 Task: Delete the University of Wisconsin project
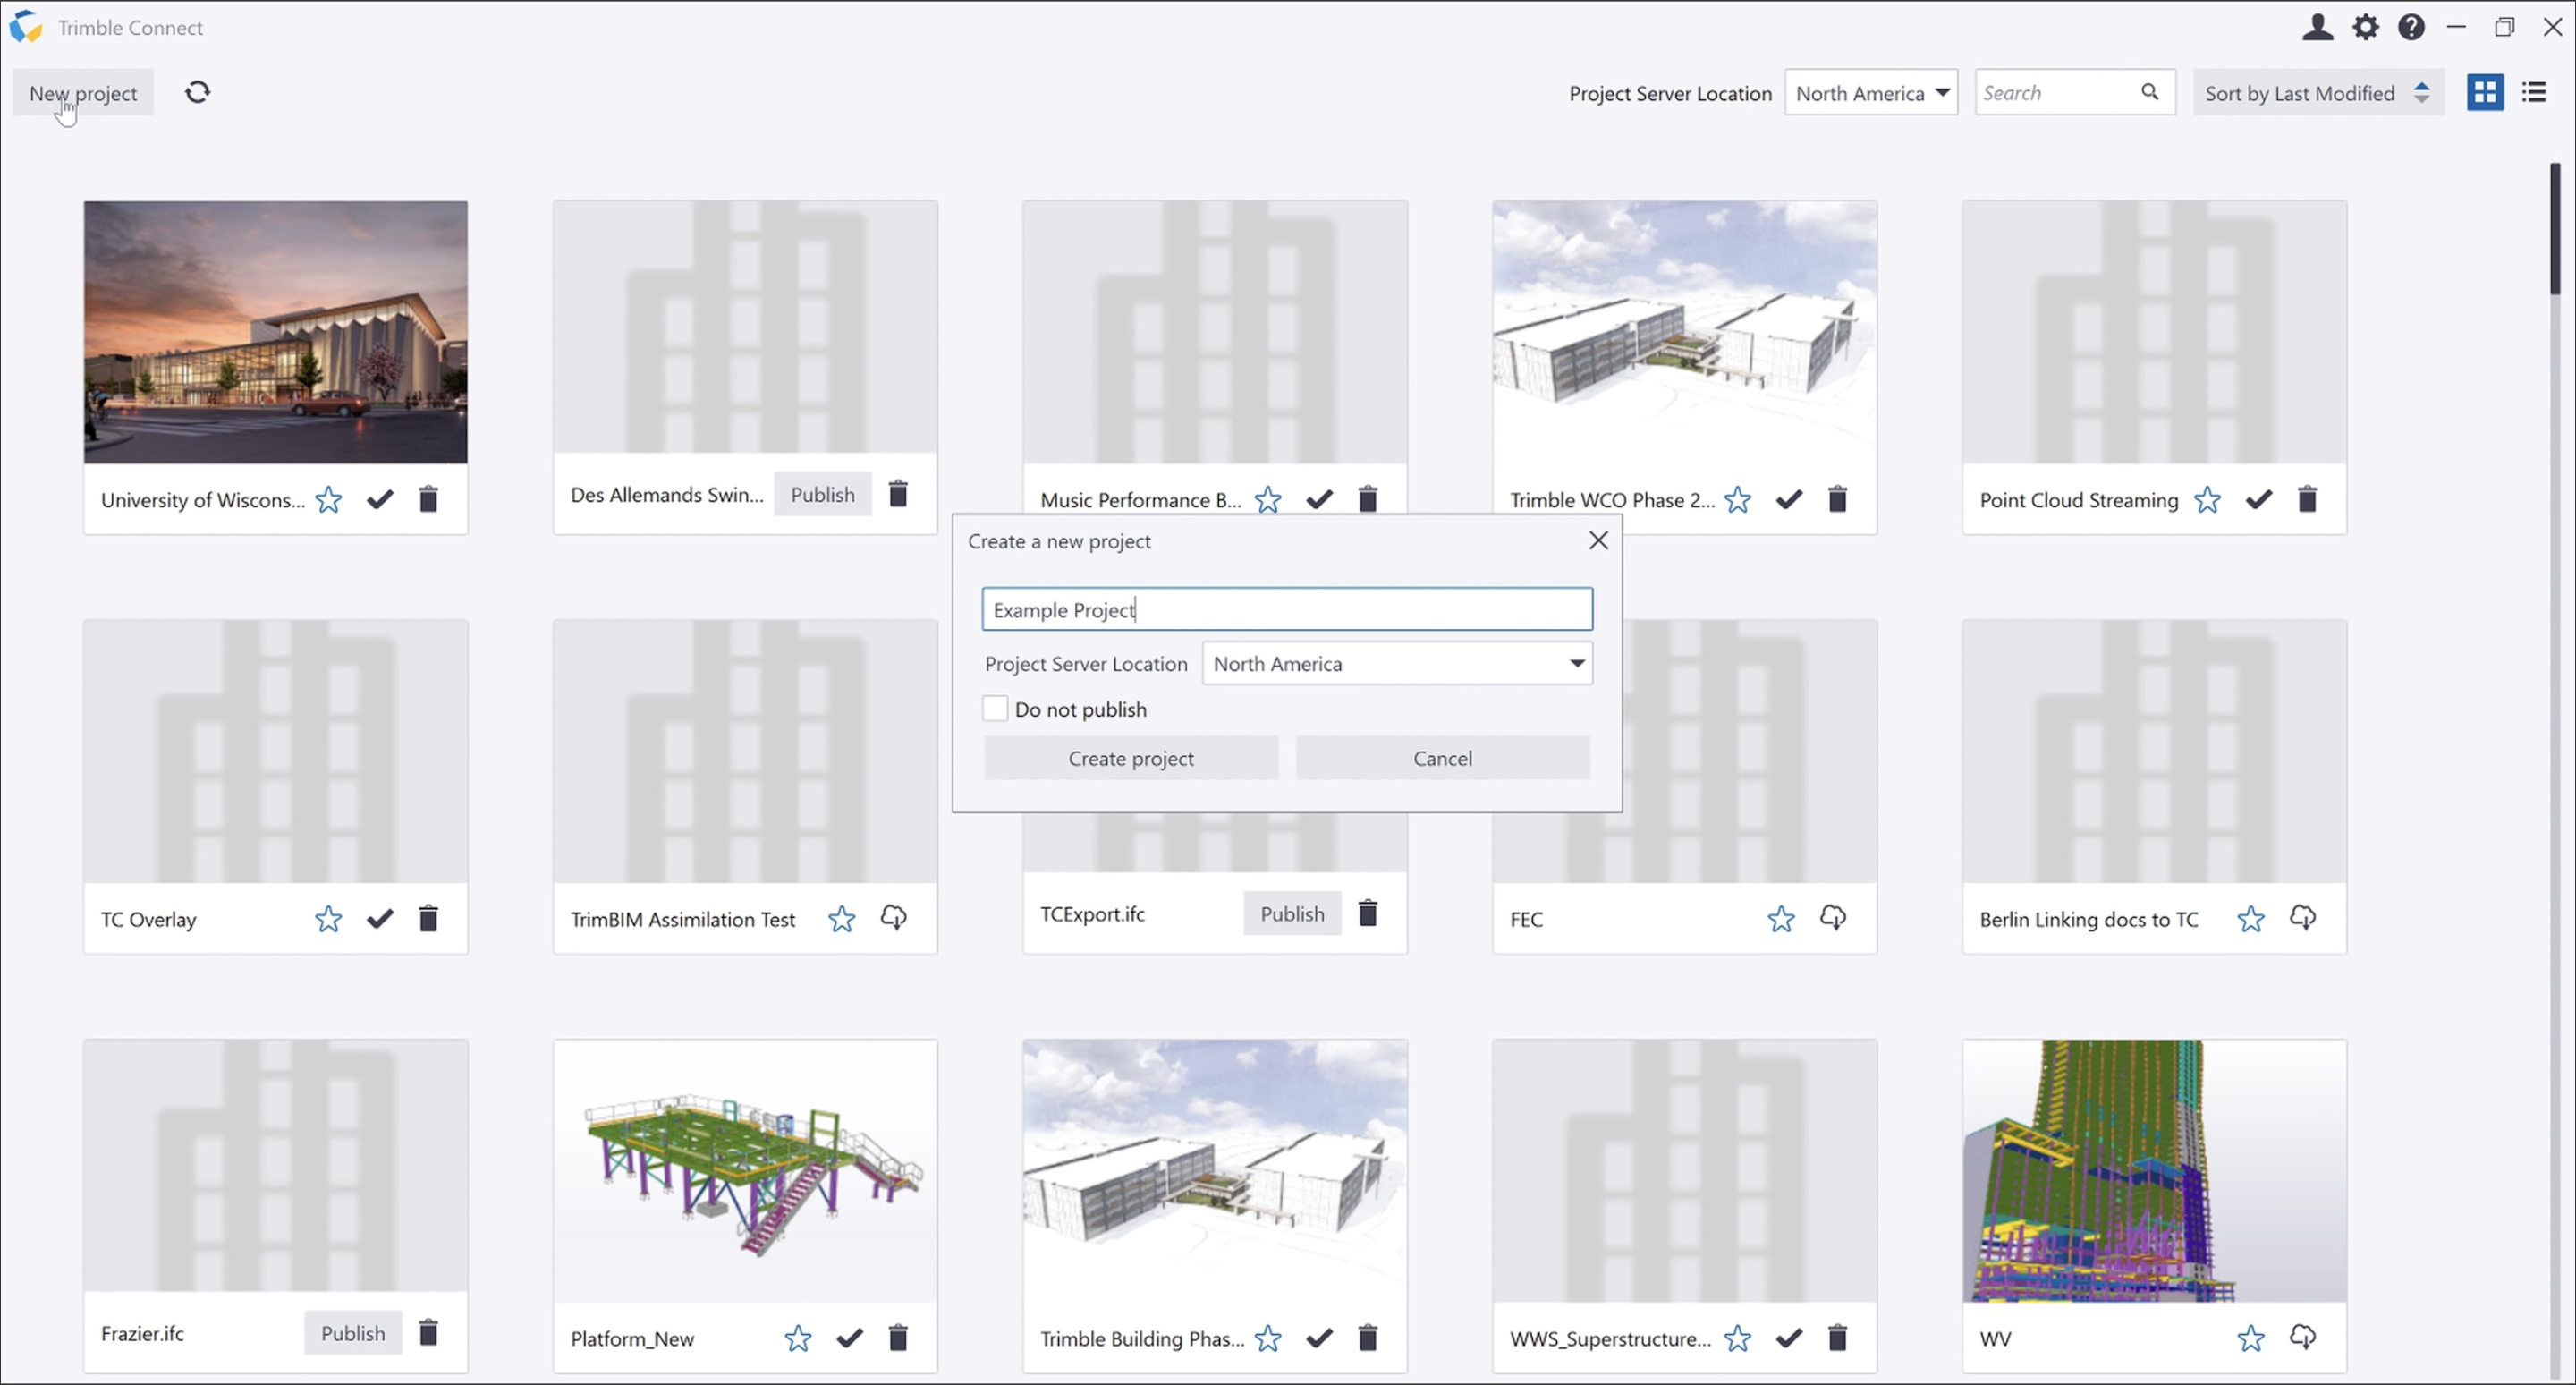pyautogui.click(x=428, y=498)
